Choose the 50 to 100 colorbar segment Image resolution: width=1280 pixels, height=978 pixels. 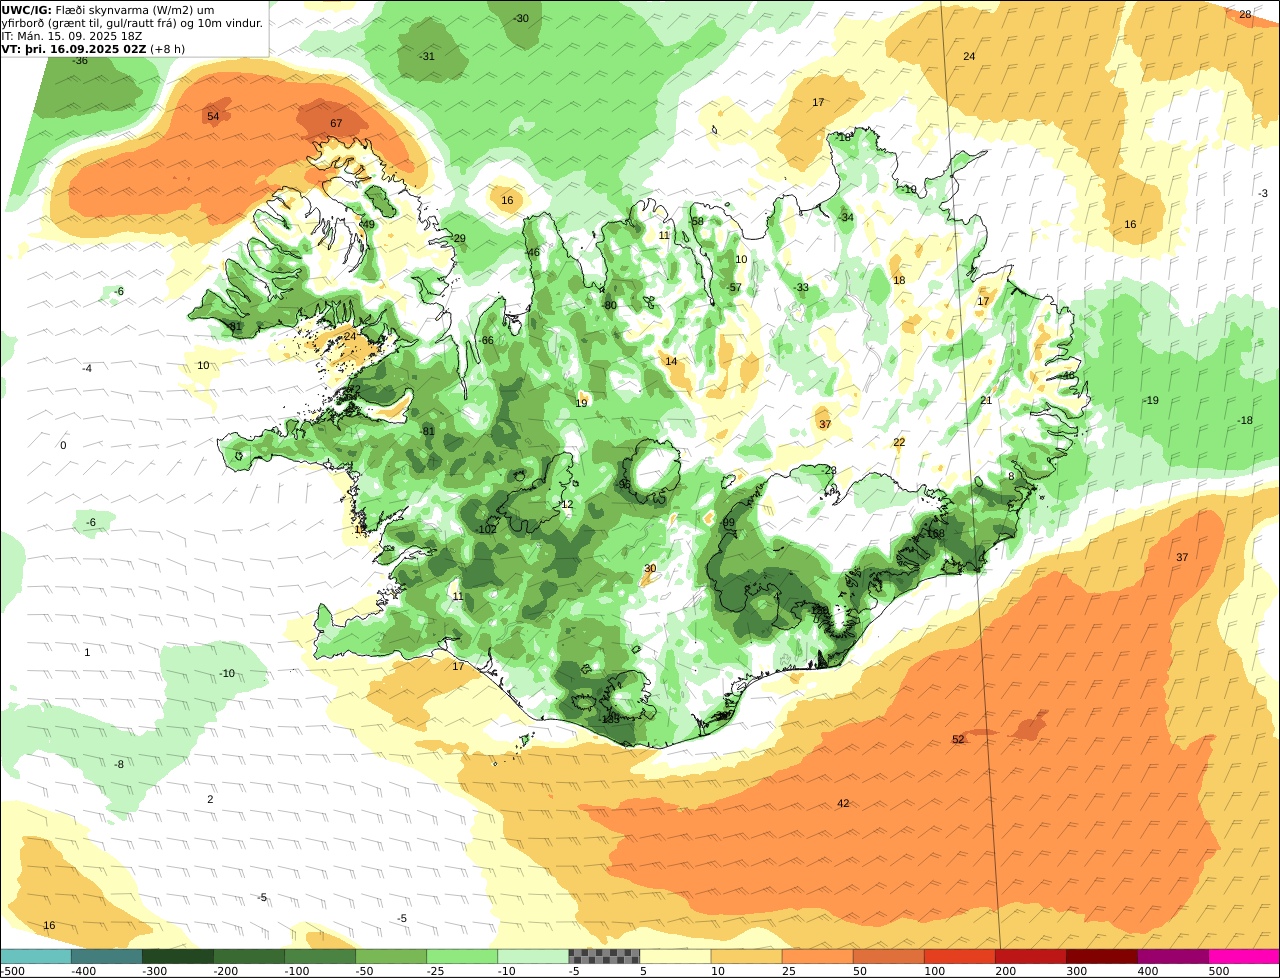(x=888, y=956)
